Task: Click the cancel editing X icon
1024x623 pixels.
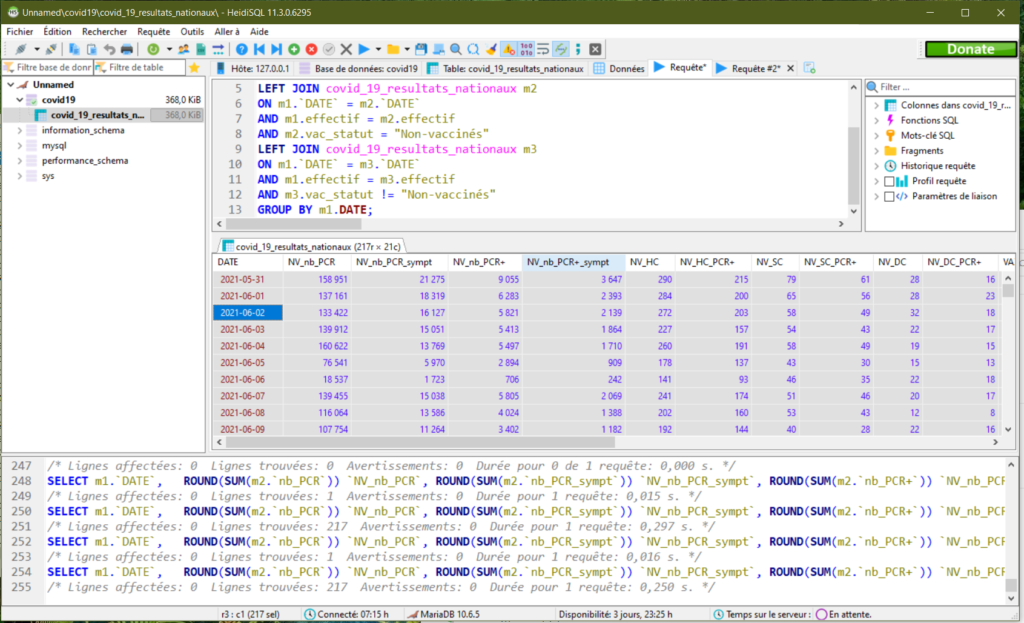Action: tap(346, 49)
